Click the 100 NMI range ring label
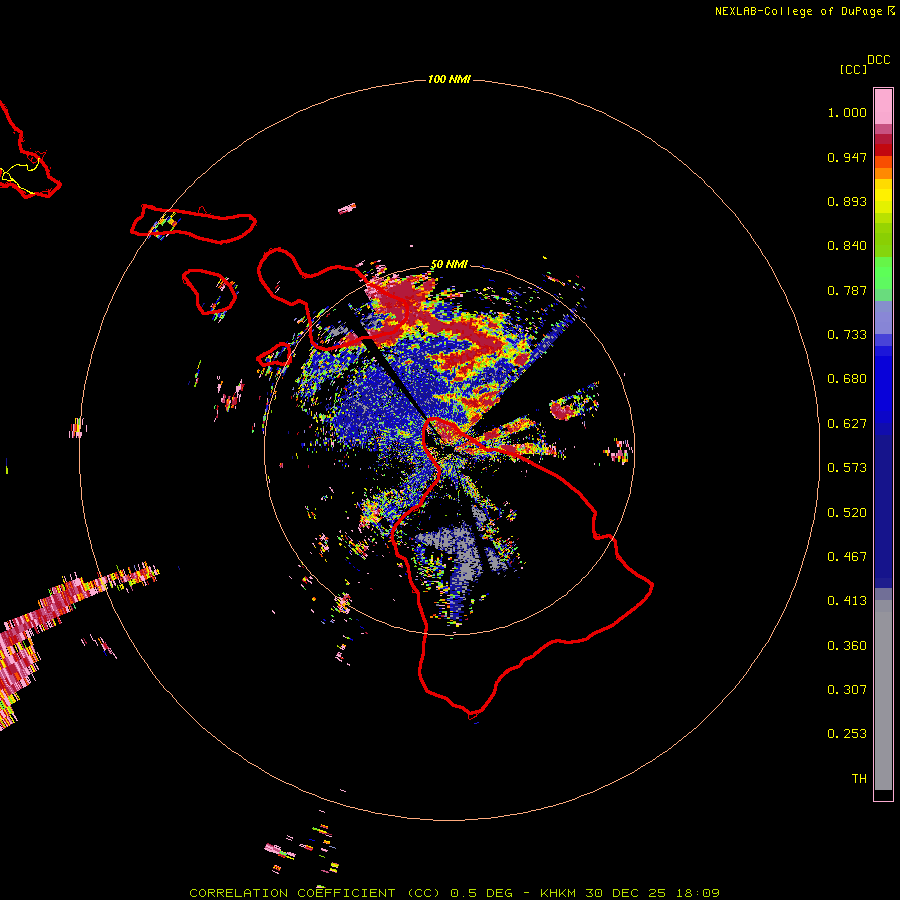 449,79
